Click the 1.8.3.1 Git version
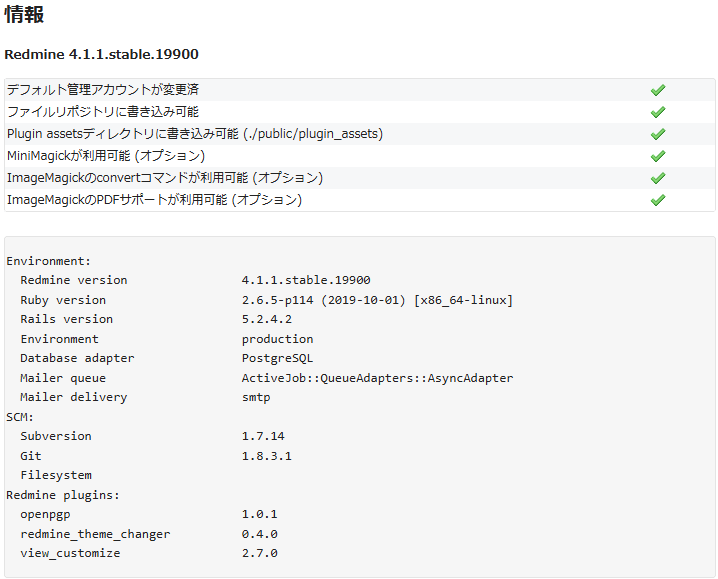 pyautogui.click(x=267, y=456)
